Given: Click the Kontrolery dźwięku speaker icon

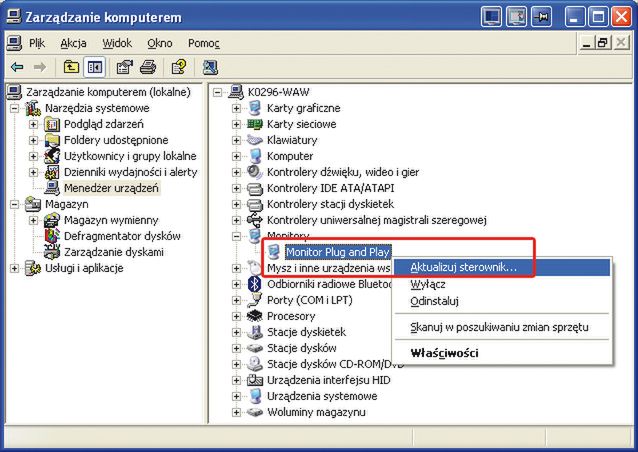Looking at the screenshot, I should click(x=255, y=172).
